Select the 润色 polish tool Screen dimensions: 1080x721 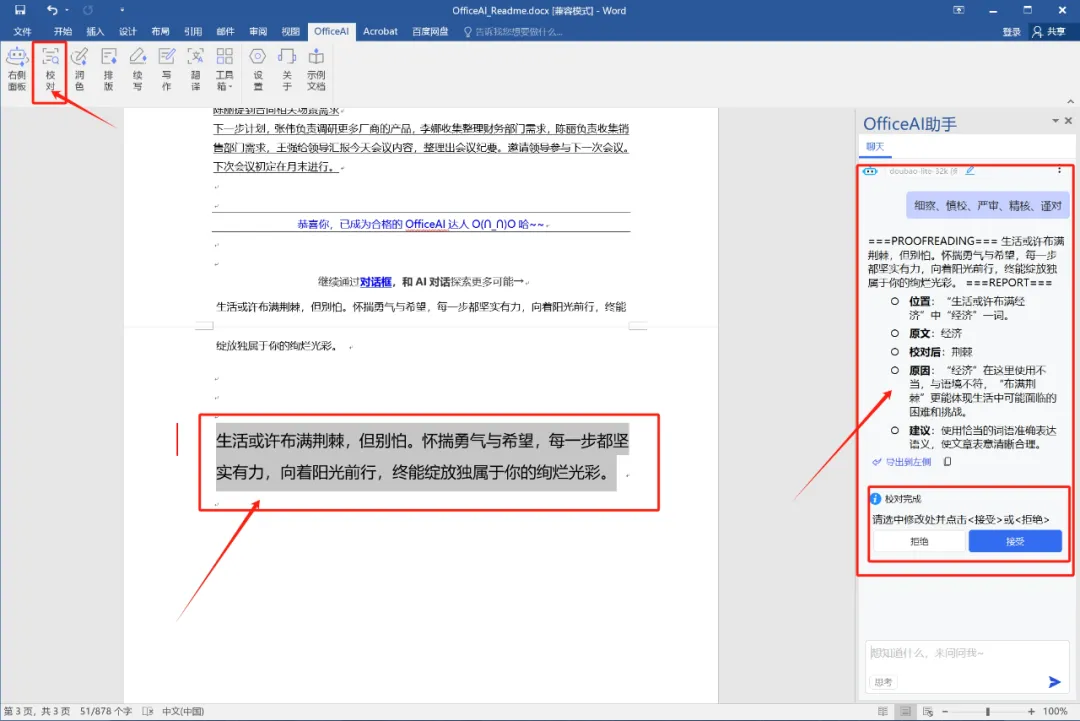[79, 70]
